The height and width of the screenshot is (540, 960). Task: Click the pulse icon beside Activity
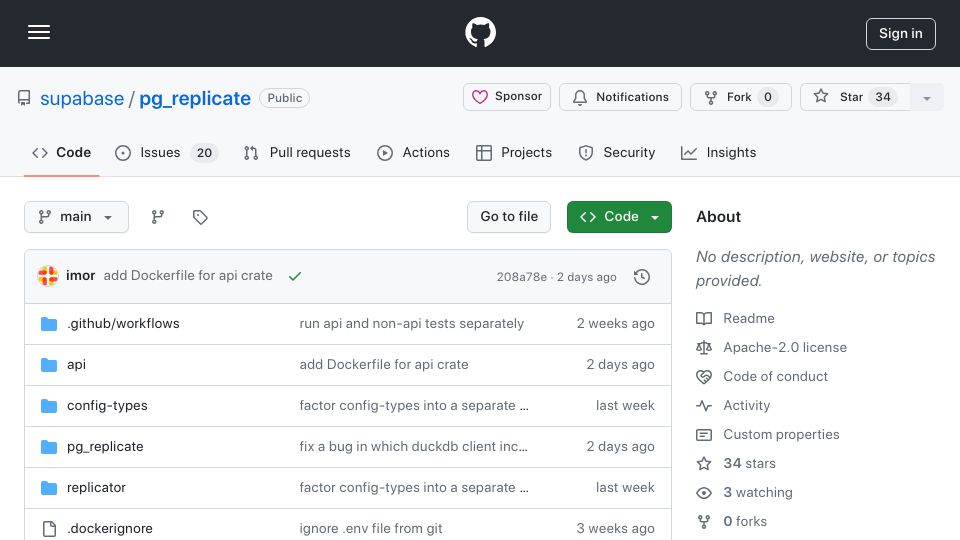704,405
